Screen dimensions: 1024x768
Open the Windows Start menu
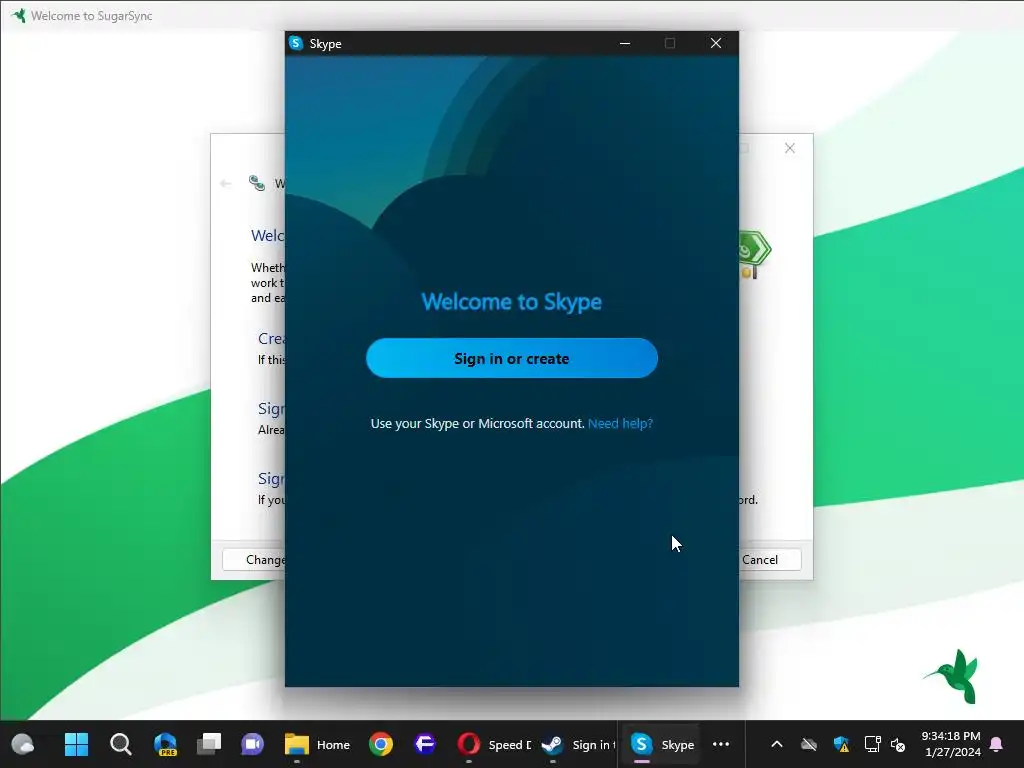point(76,744)
